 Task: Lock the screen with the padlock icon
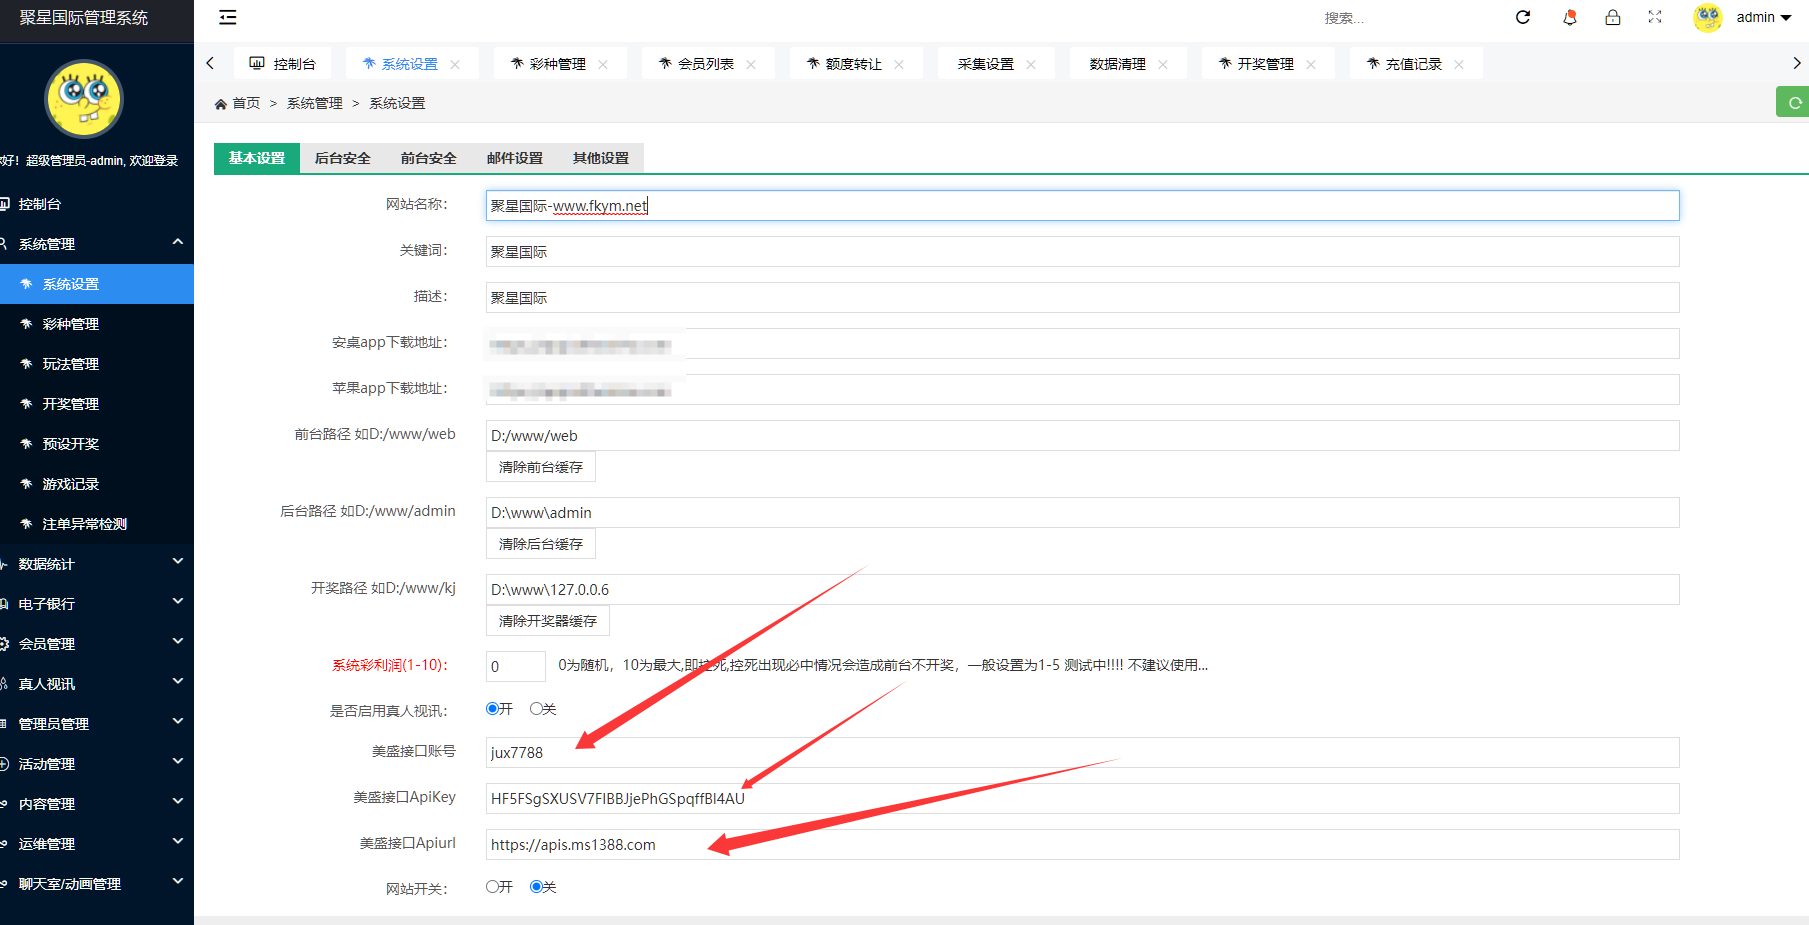tap(1612, 17)
